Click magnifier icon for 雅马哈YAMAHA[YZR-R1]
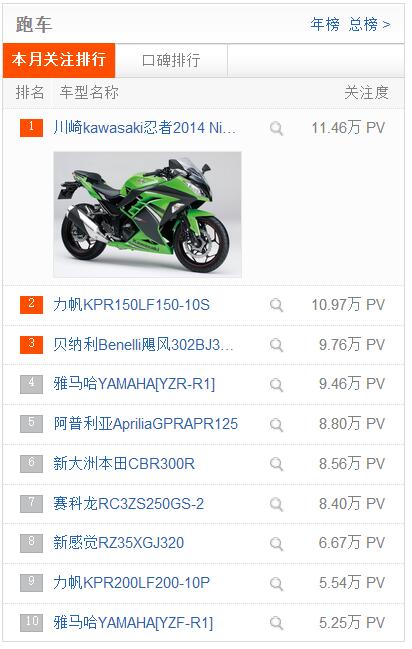Image resolution: width=412 pixels, height=649 pixels. (276, 385)
